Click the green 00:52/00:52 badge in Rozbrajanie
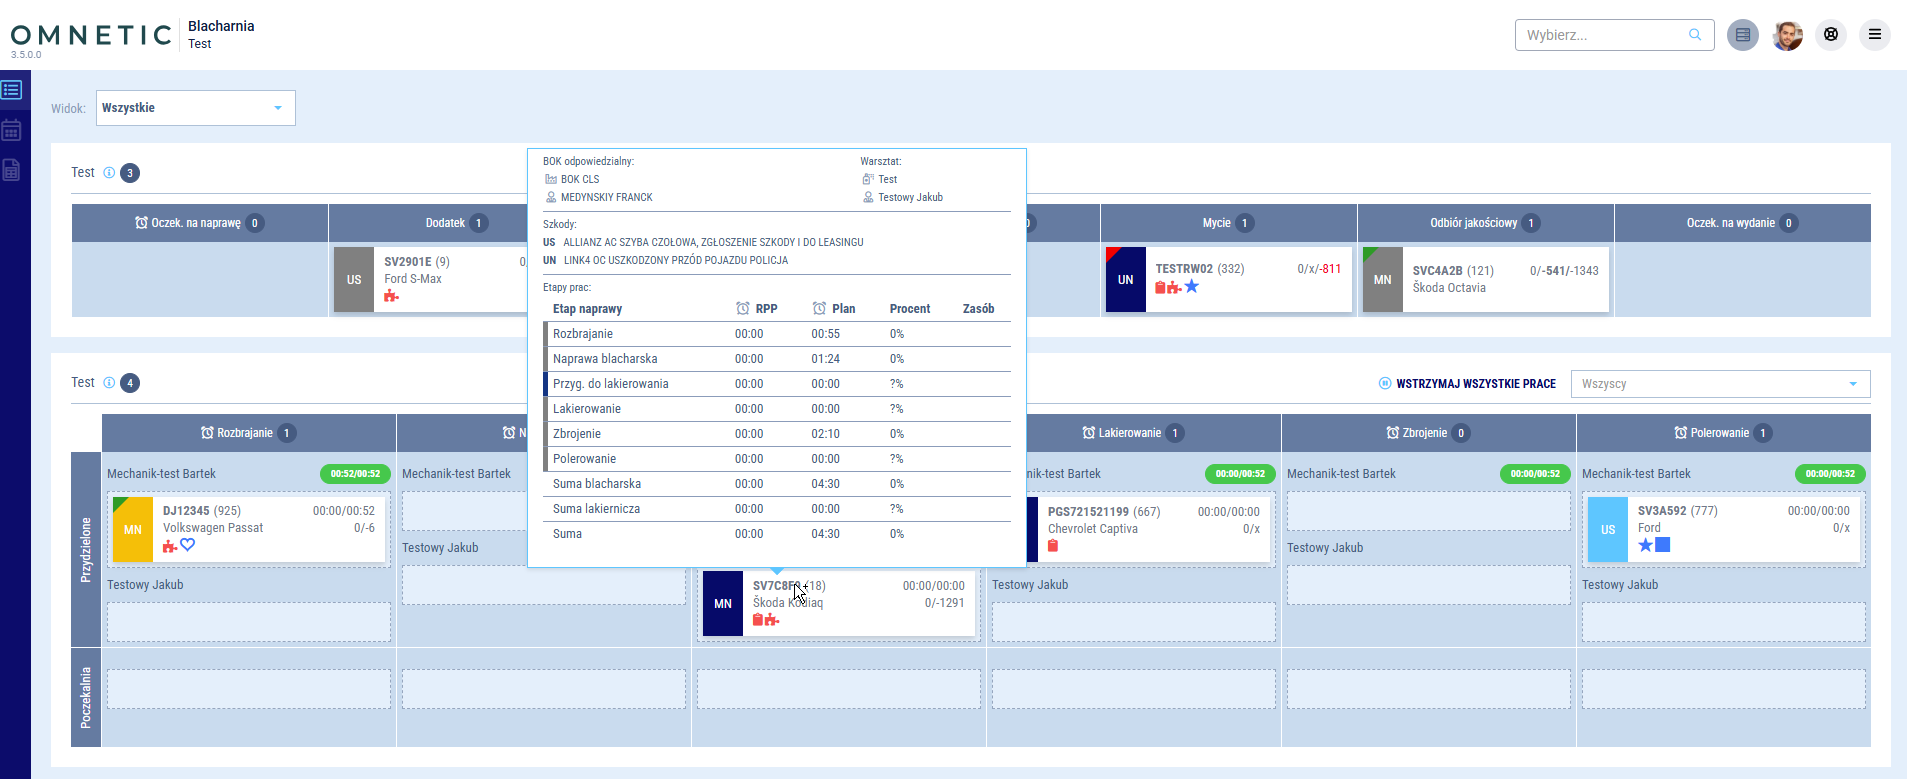This screenshot has height=779, width=1907. pyautogui.click(x=355, y=474)
